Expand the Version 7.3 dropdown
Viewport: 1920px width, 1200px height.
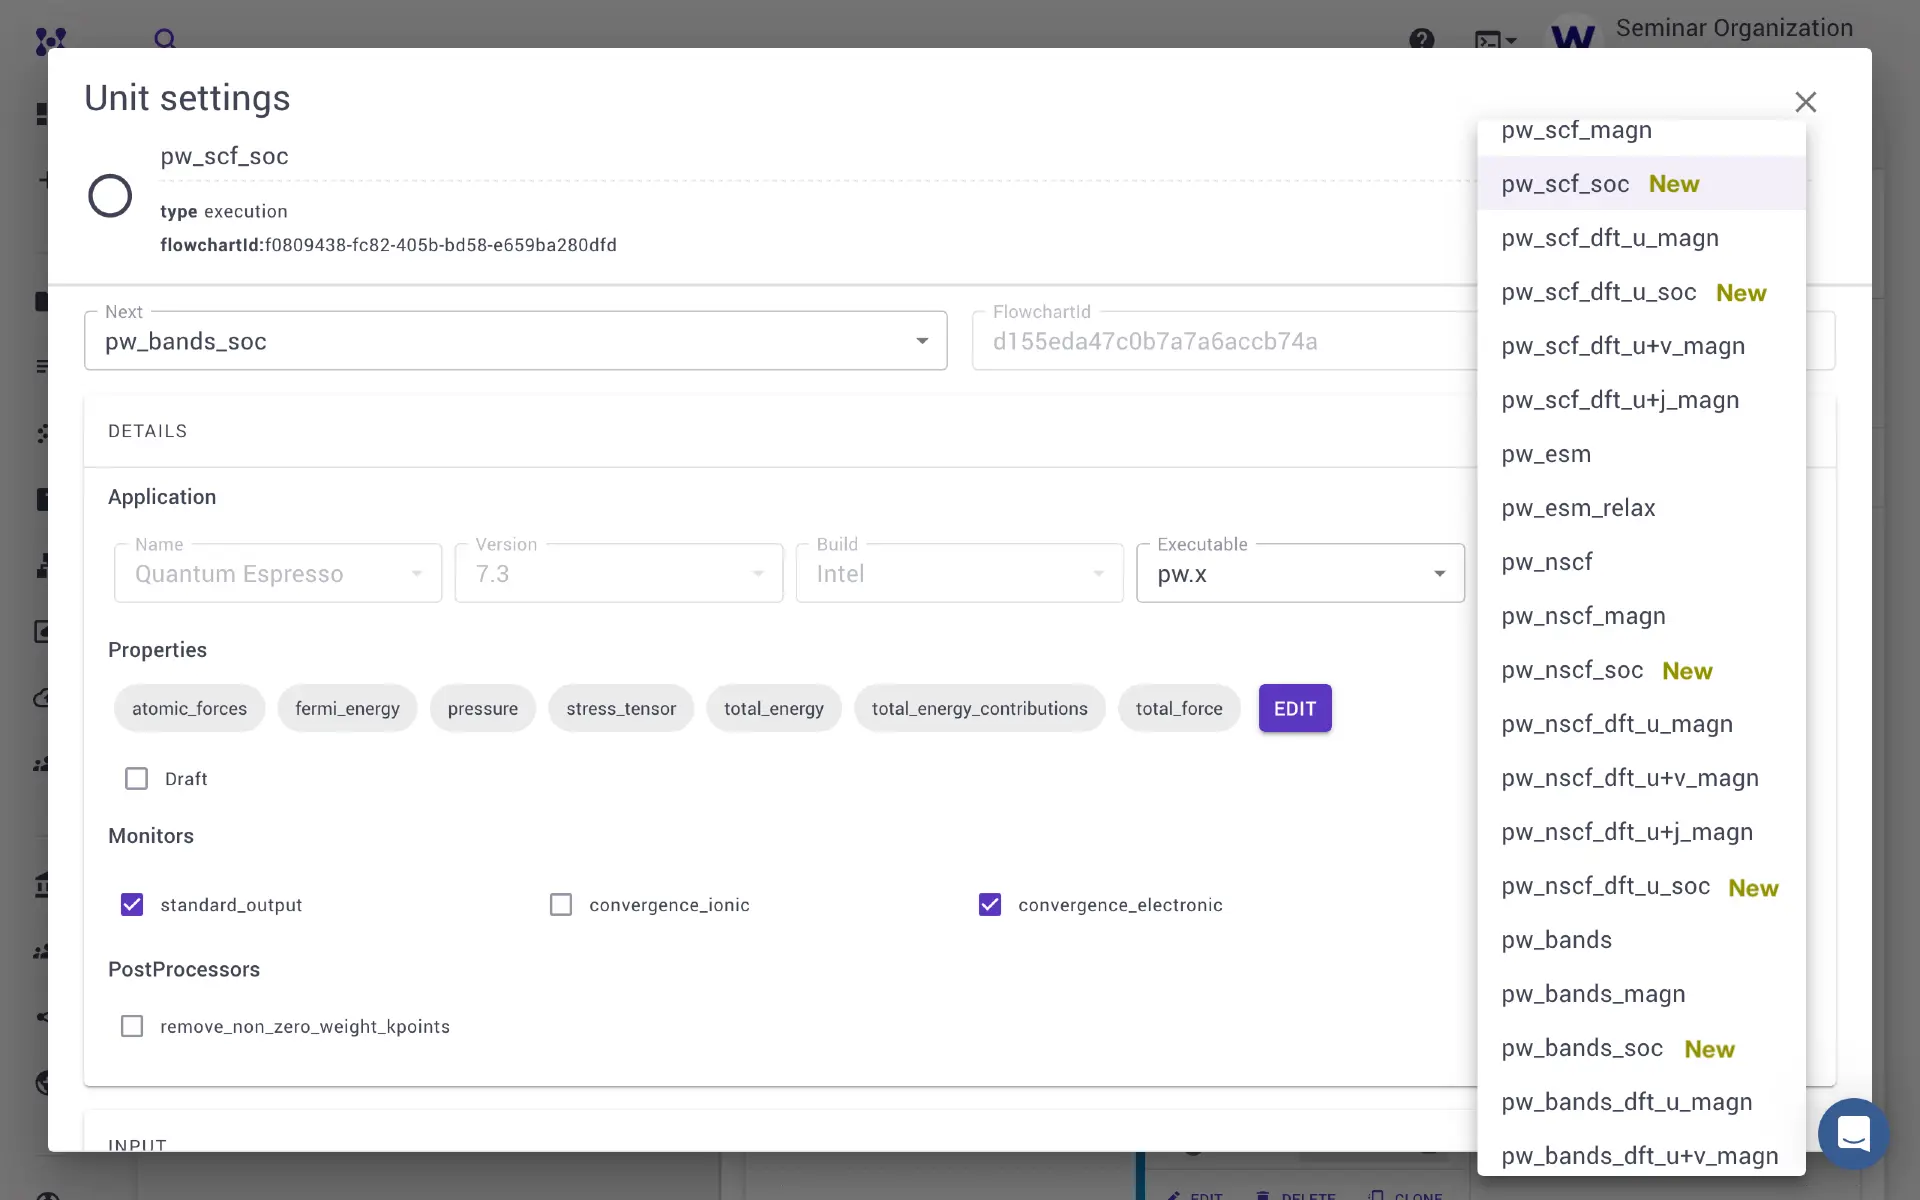pos(760,573)
